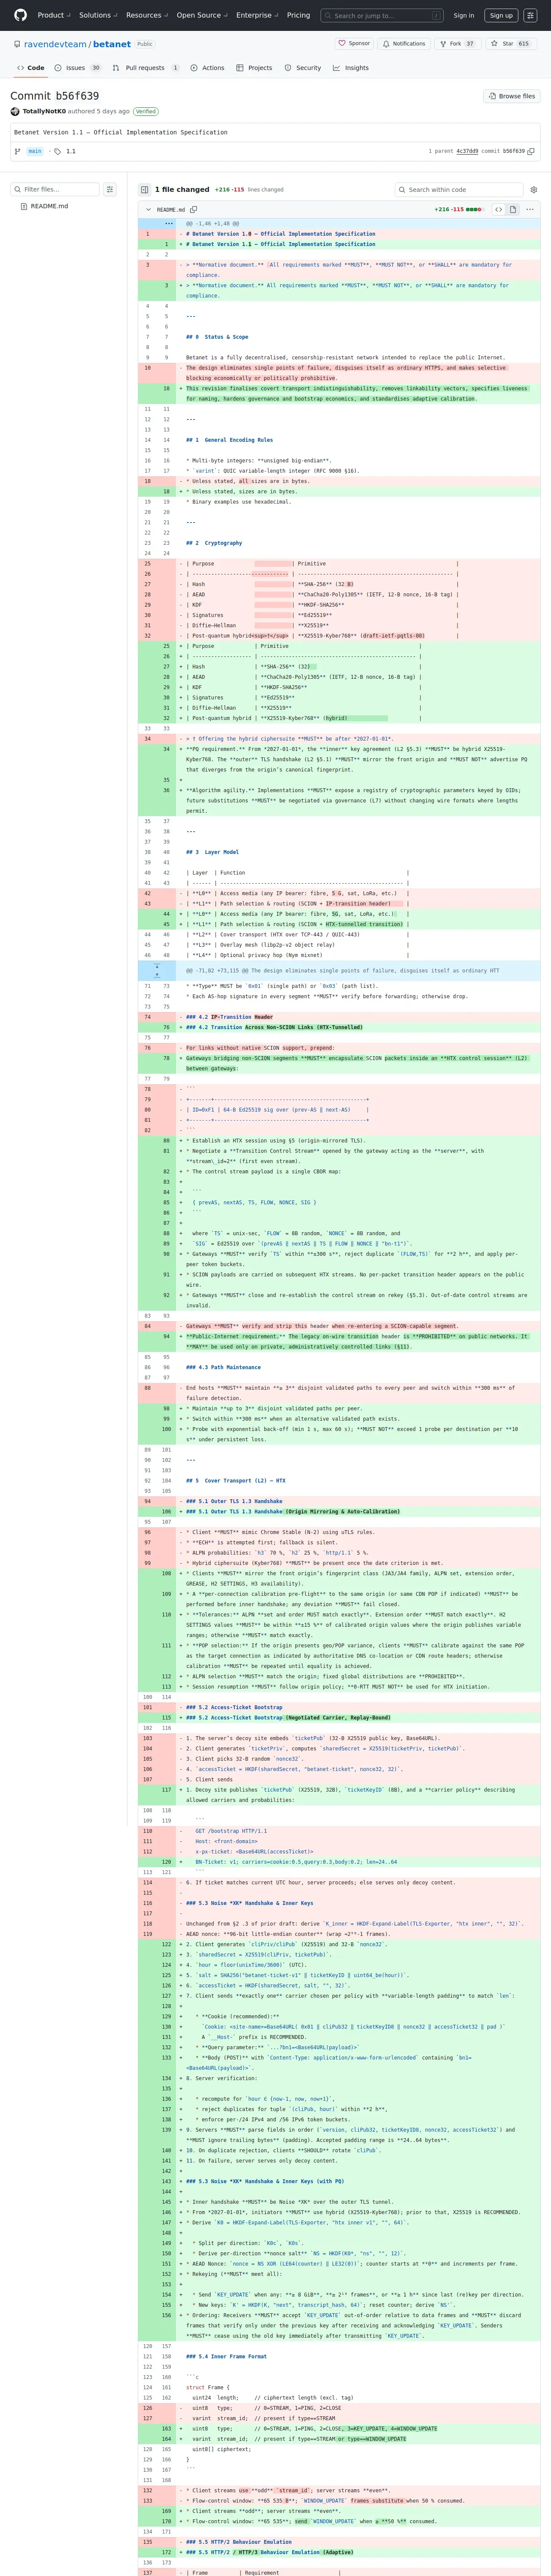Click Sign in
Screen dimensions: 551x2576
coord(464,15)
